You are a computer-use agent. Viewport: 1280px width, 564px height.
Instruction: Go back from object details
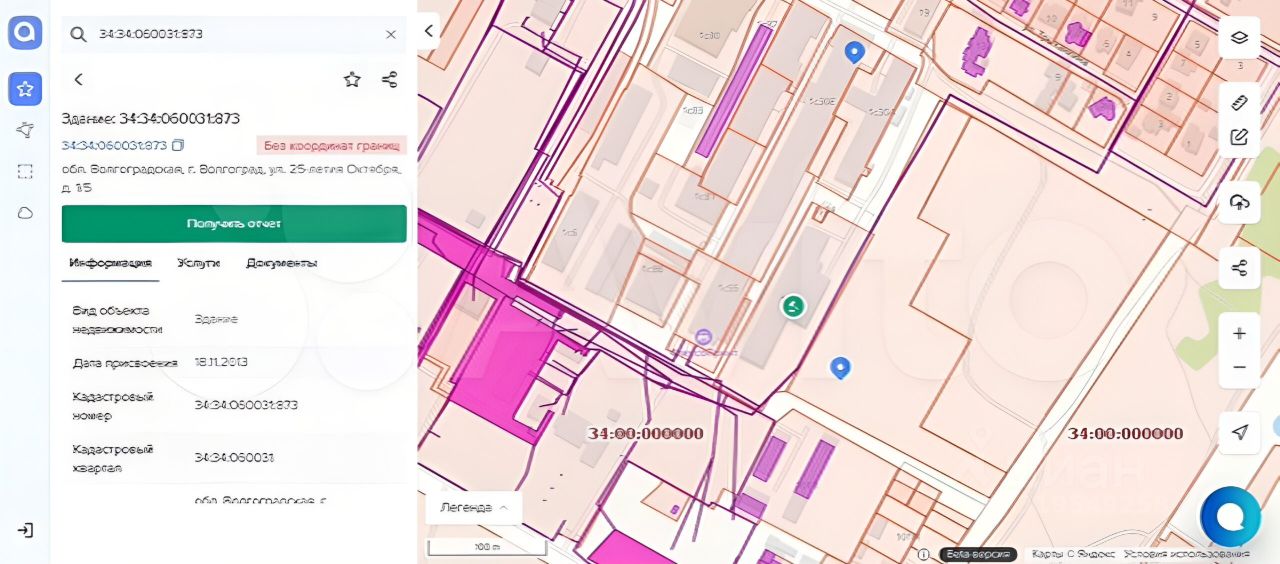(78, 79)
